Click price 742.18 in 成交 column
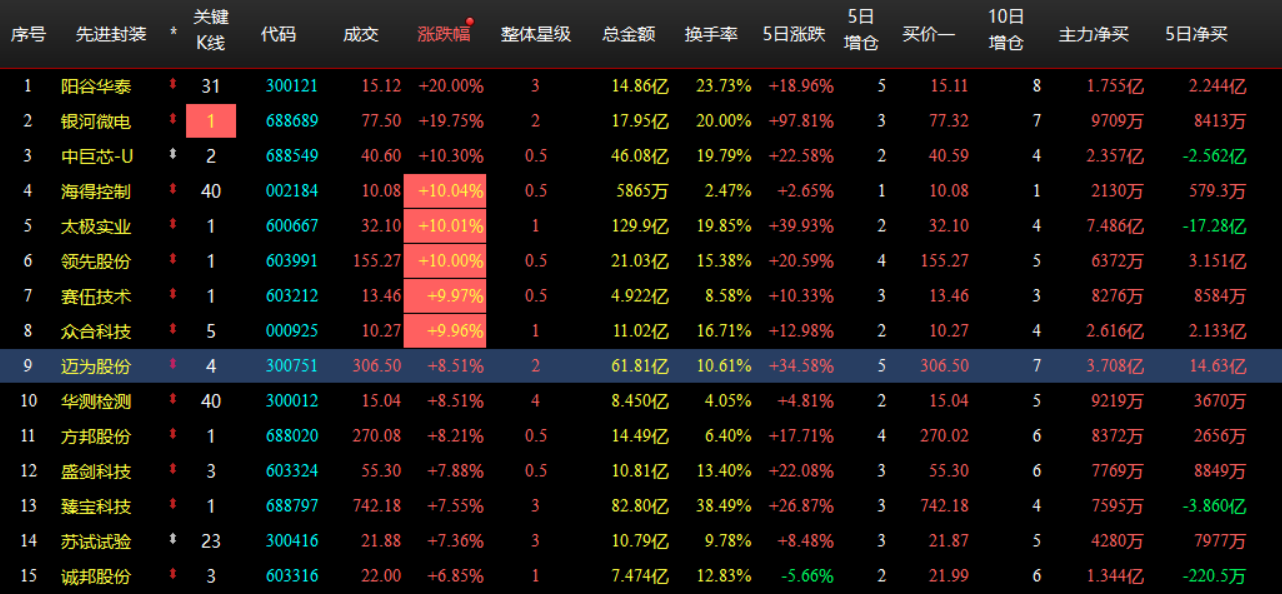1282x594 pixels. point(377,507)
